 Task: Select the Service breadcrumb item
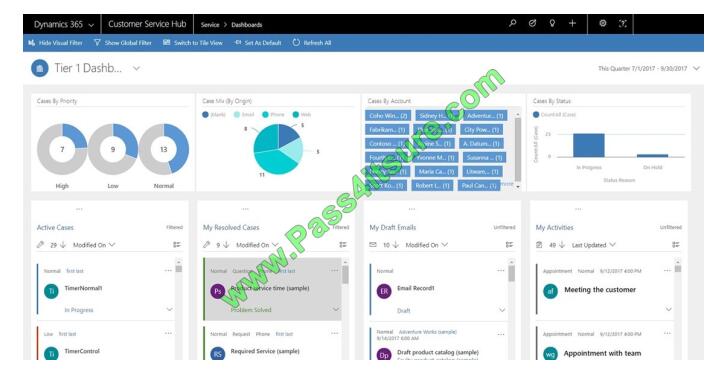point(210,25)
